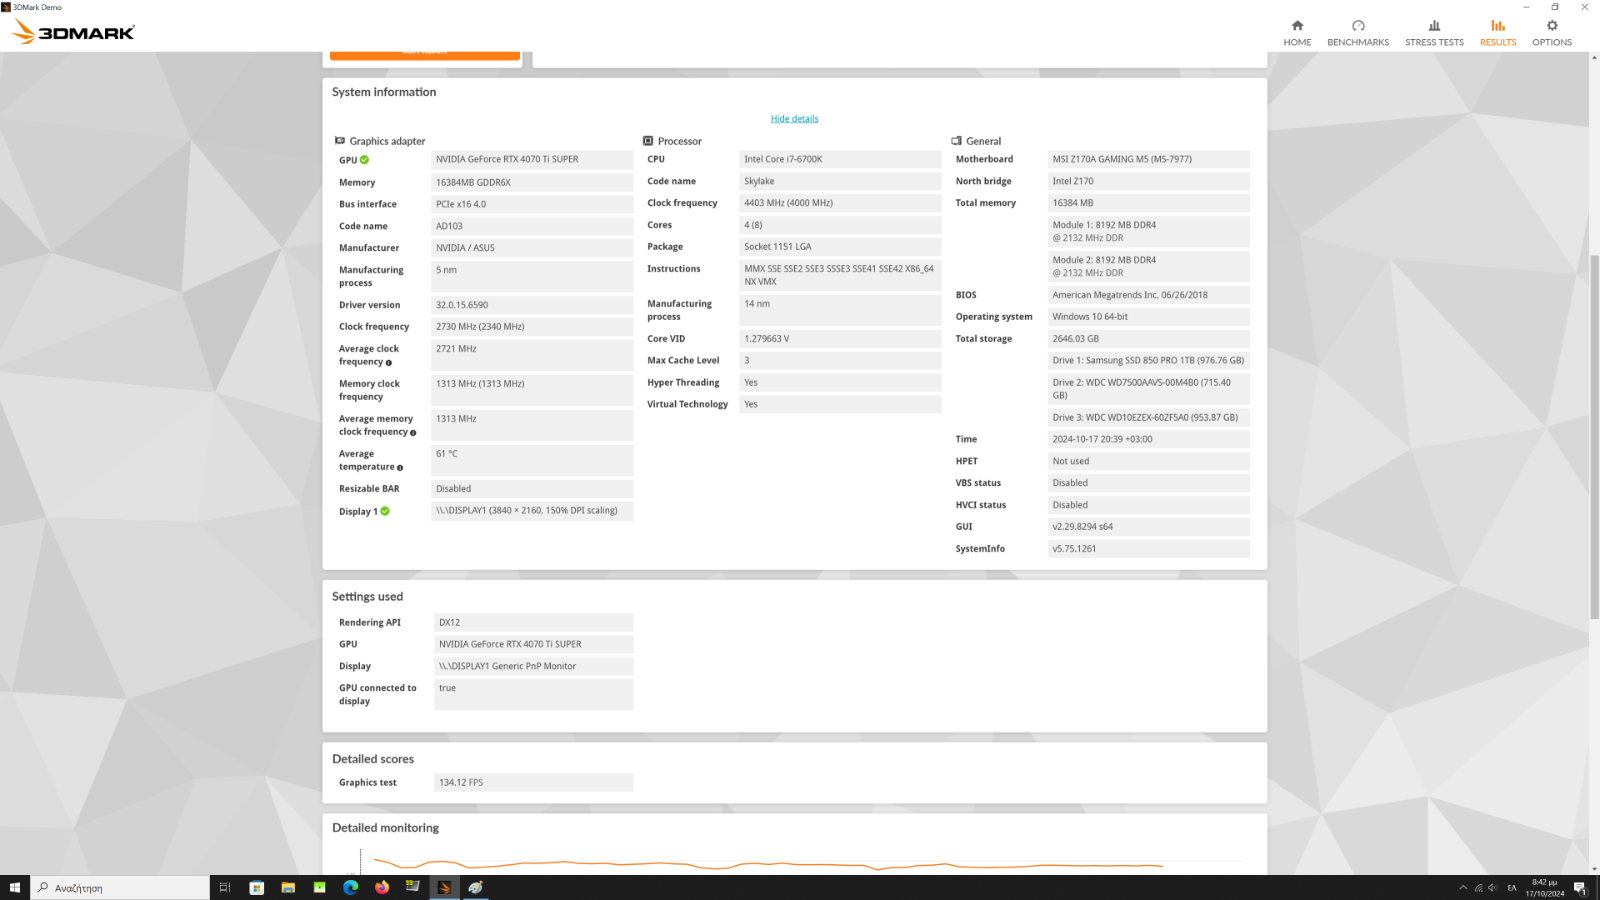The height and width of the screenshot is (900, 1600).
Task: Launch Firefox from the taskbar
Action: (382, 887)
